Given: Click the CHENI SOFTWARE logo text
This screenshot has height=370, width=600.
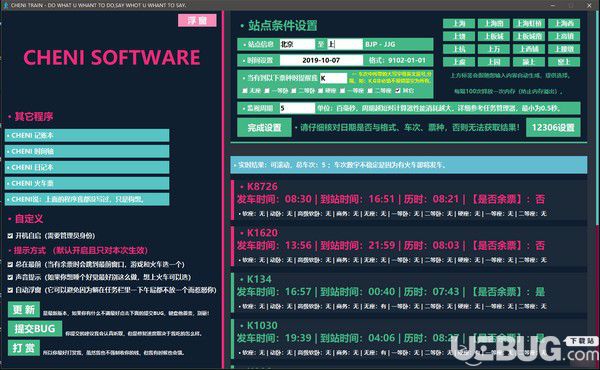Looking at the screenshot, I should pyautogui.click(x=112, y=57).
